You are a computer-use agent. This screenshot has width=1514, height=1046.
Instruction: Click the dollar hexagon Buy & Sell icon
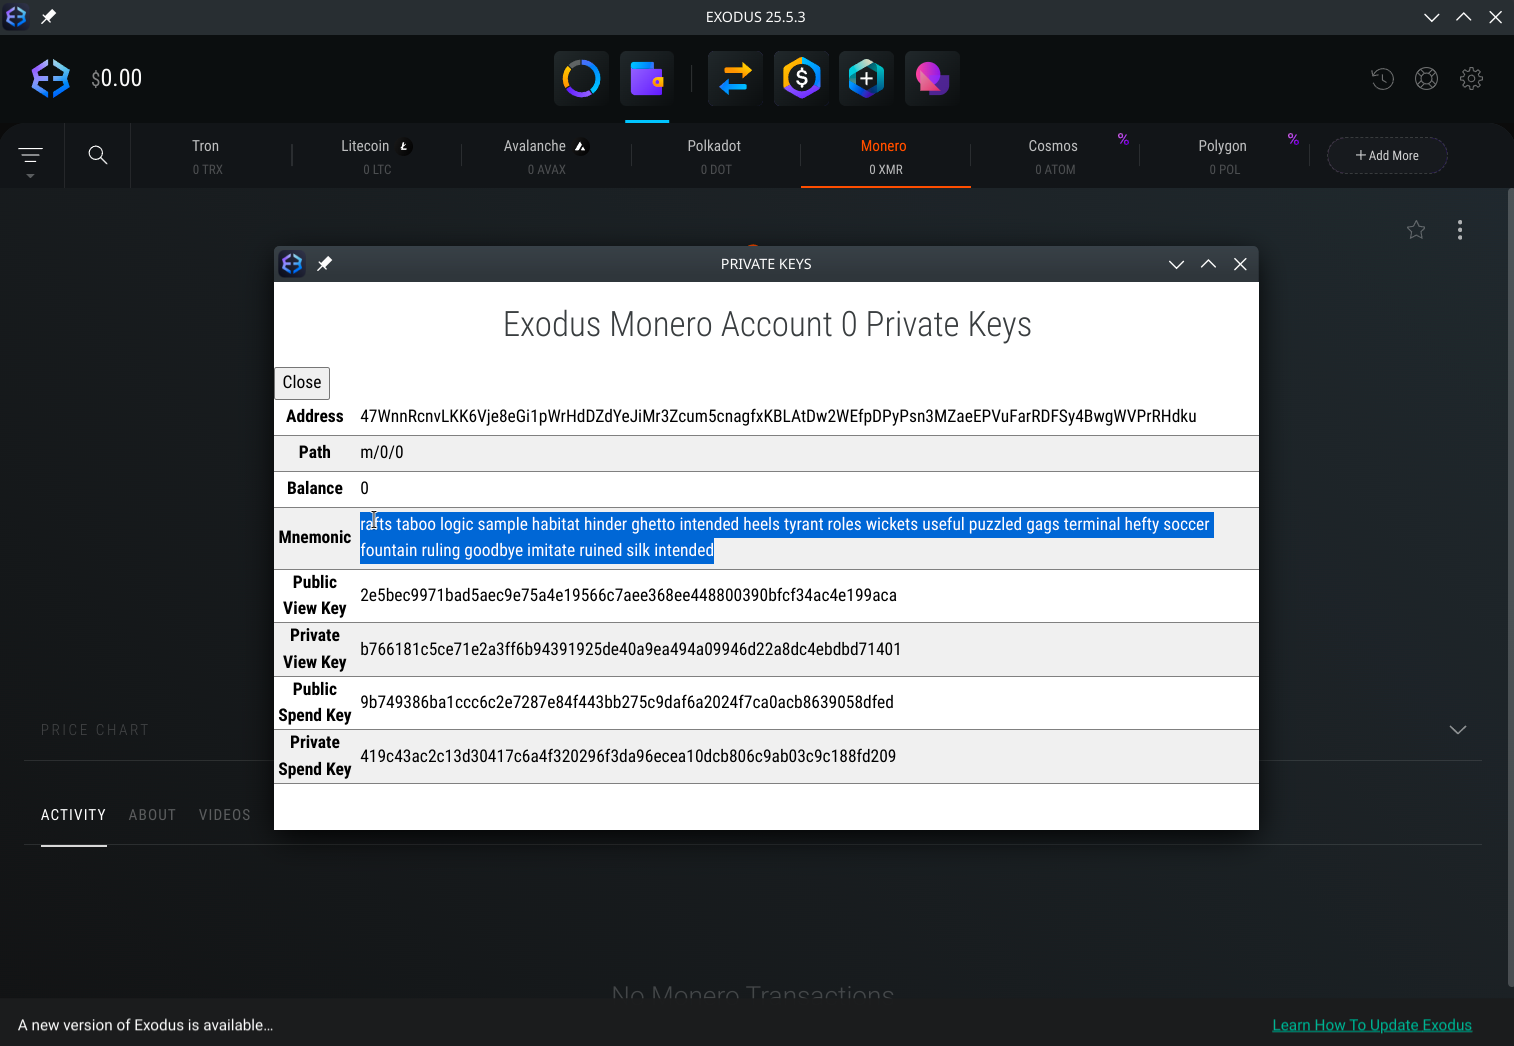coord(801,78)
